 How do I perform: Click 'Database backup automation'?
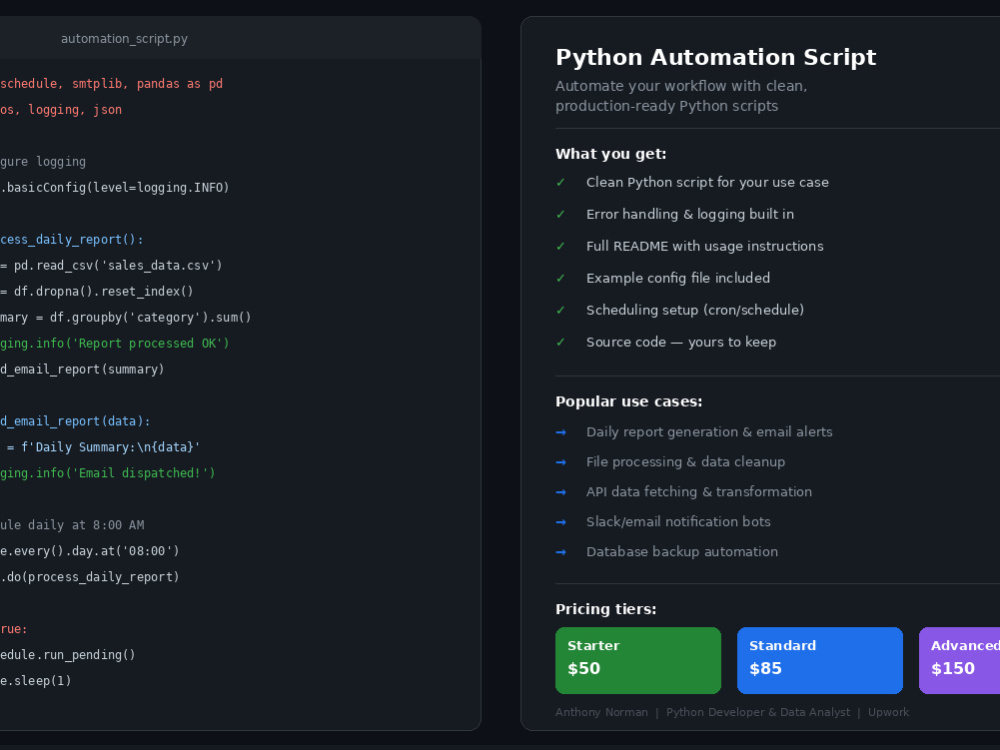coord(682,552)
